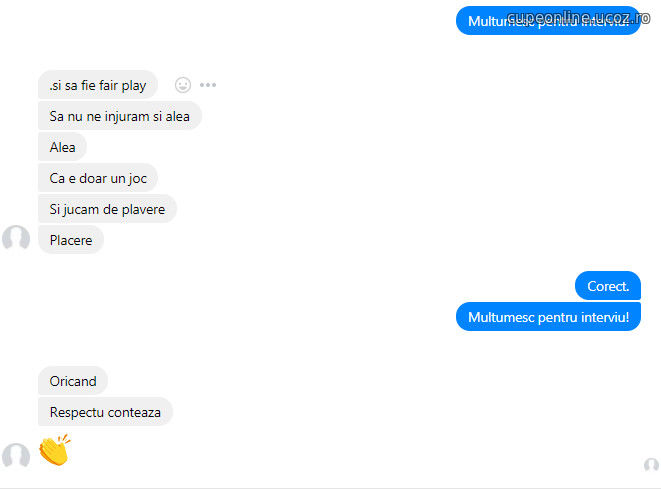
Task: Select the '.si sa fie fair play' message
Action: [98, 85]
